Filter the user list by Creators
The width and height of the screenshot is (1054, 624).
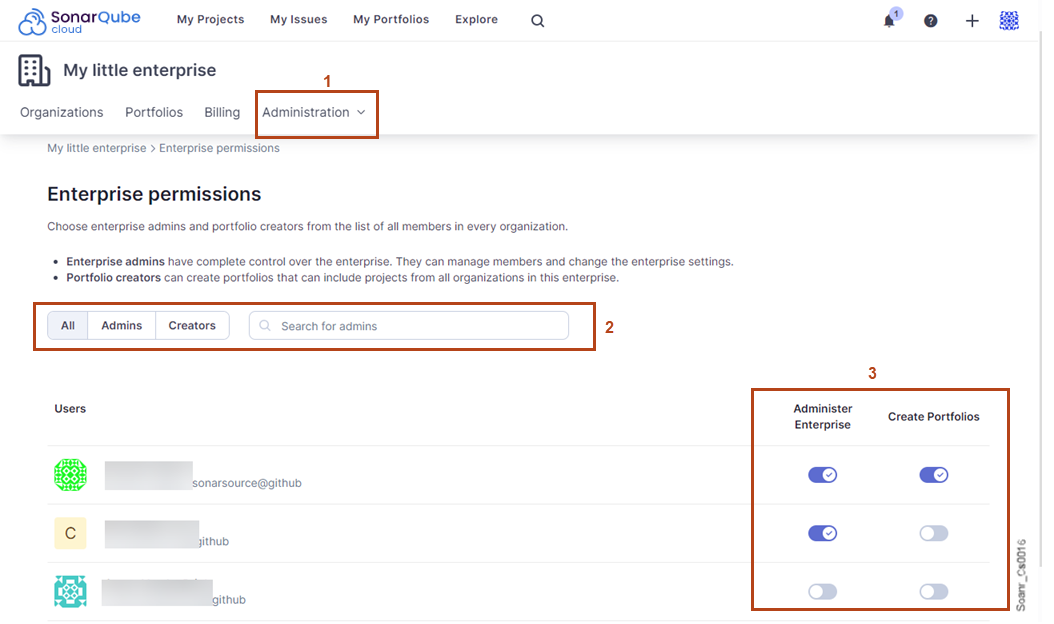click(192, 326)
